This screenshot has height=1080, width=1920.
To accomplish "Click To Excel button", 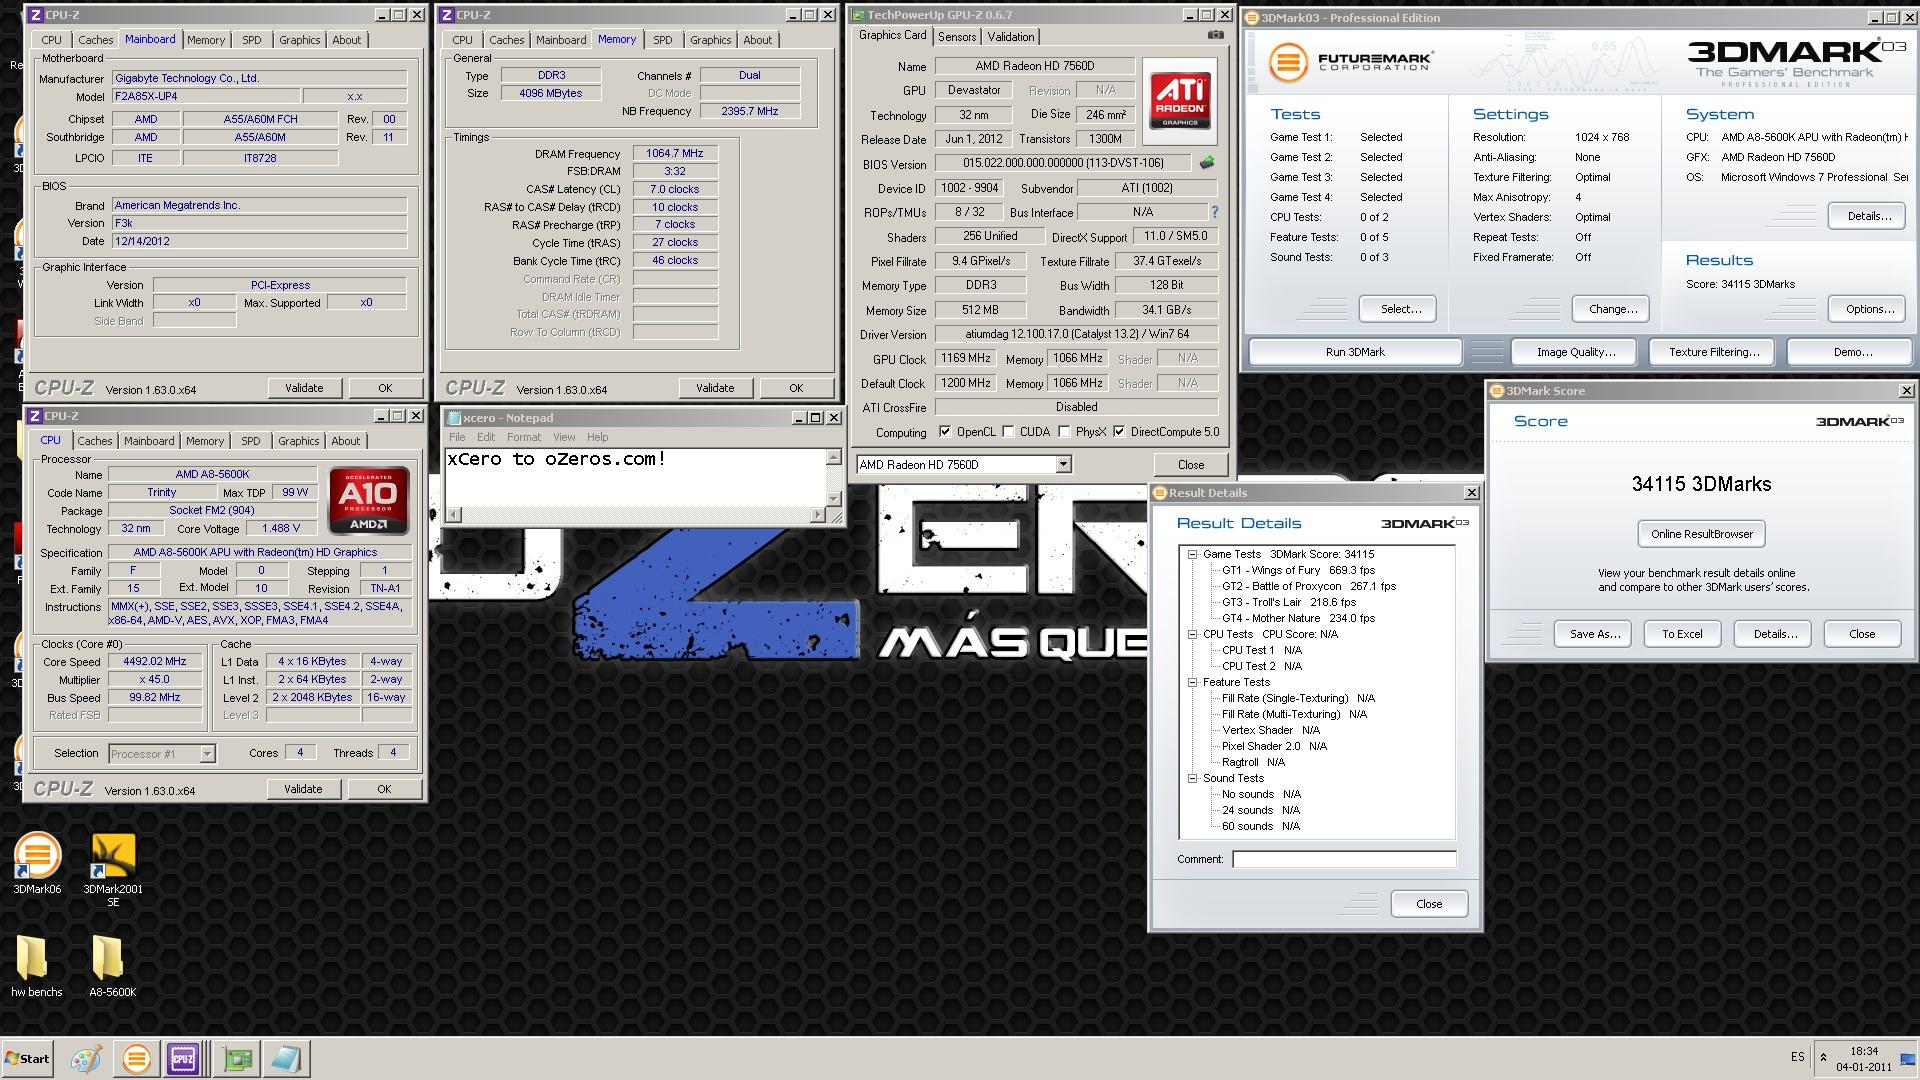I will (x=1682, y=634).
